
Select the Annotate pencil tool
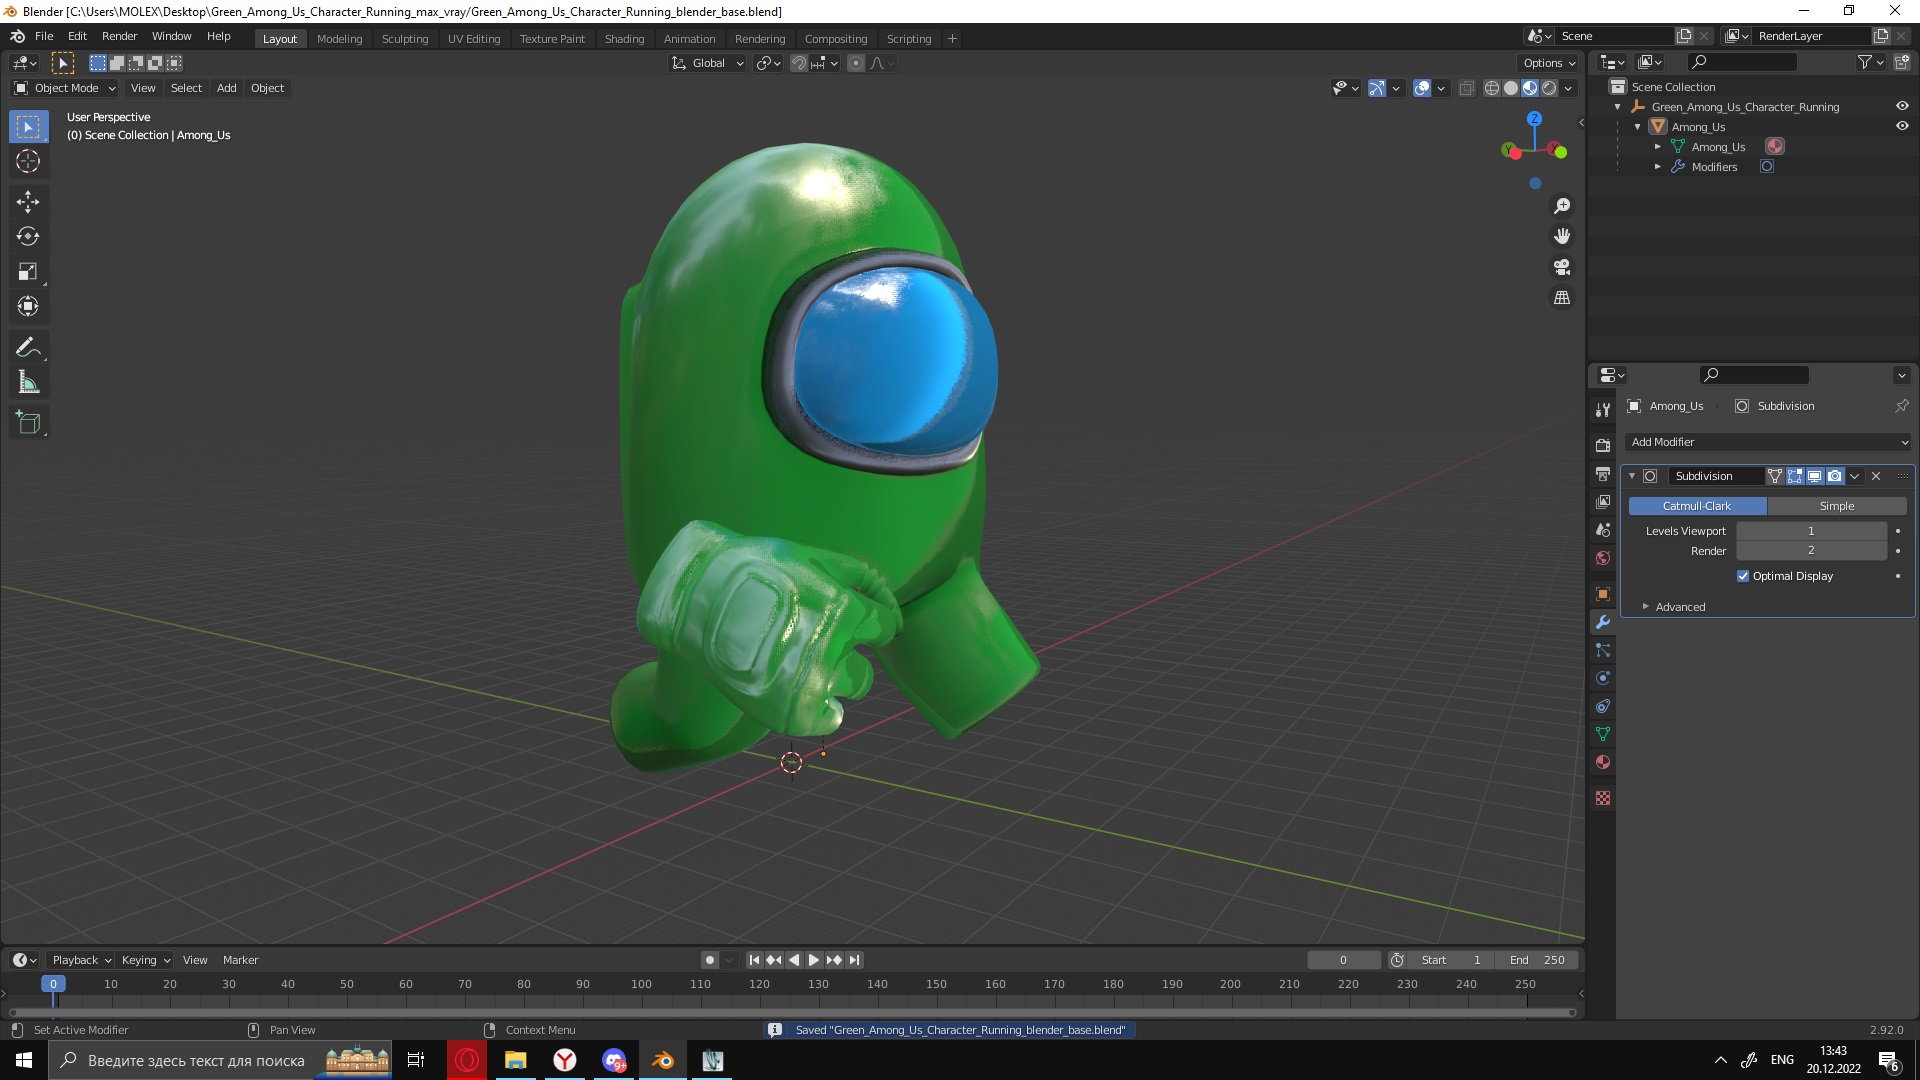(x=28, y=348)
